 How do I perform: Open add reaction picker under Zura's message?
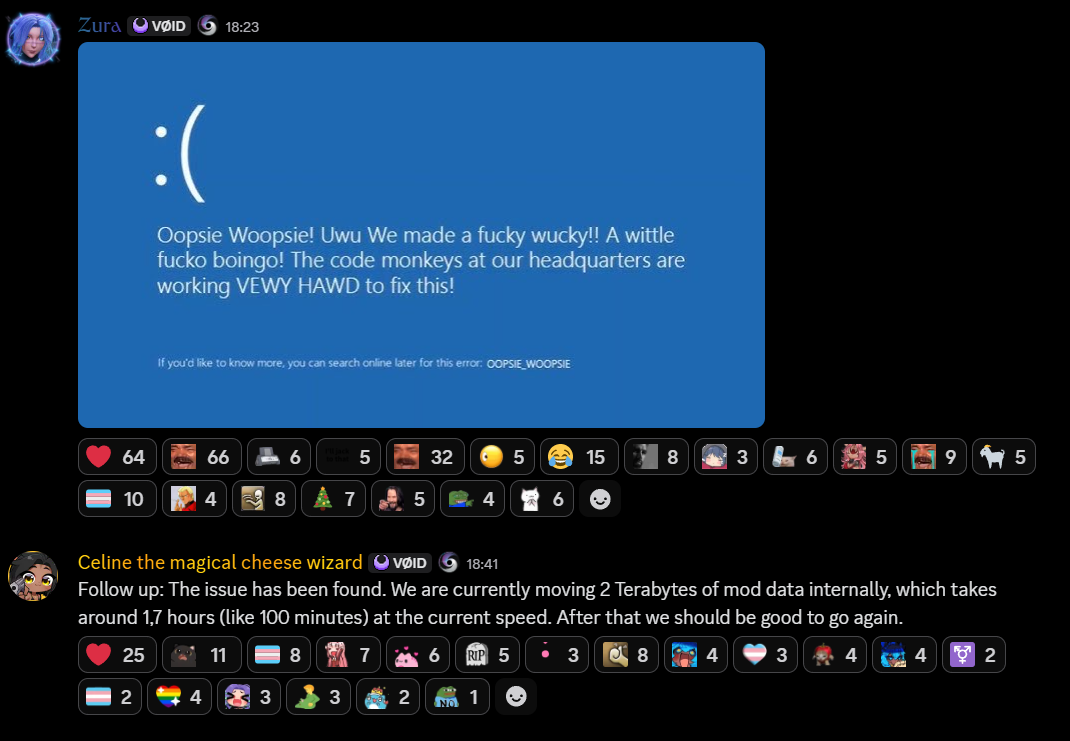pyautogui.click(x=600, y=499)
